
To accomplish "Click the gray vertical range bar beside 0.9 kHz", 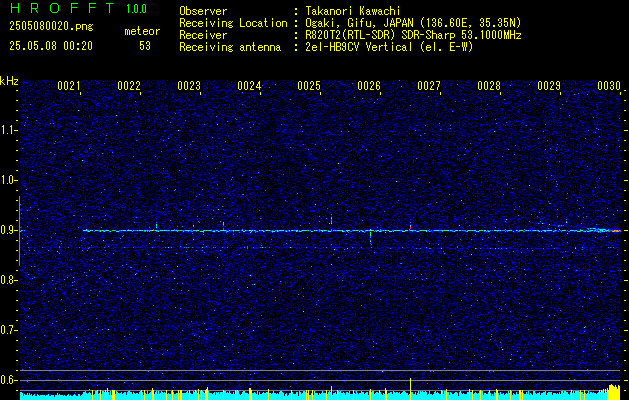I will 19,231.
